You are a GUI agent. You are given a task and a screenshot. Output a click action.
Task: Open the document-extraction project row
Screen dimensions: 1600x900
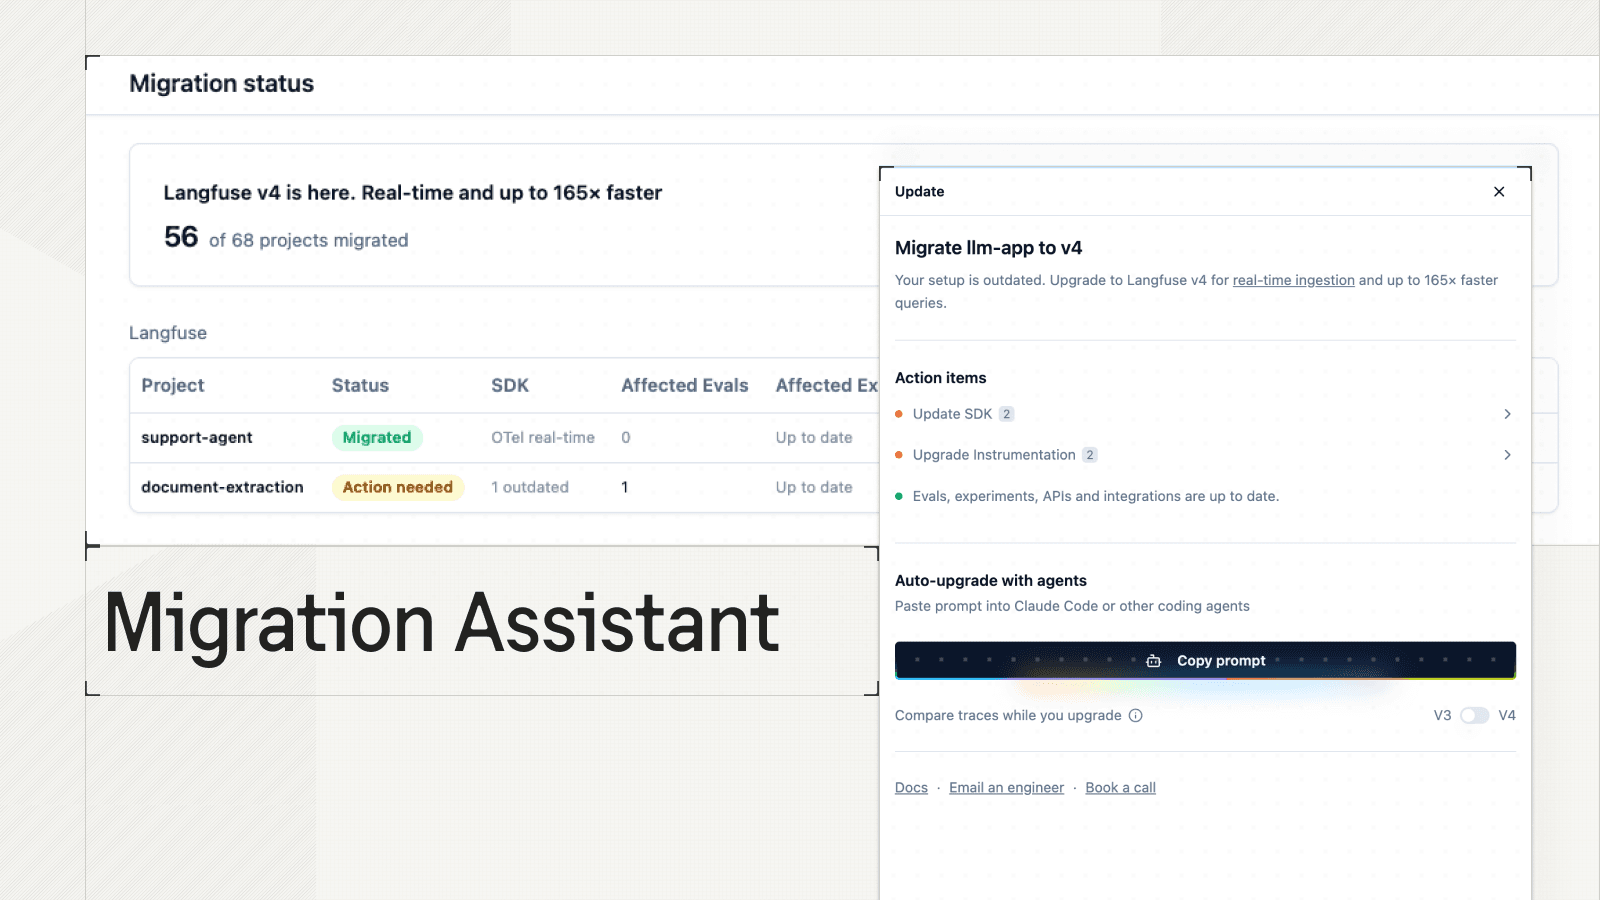click(505, 487)
